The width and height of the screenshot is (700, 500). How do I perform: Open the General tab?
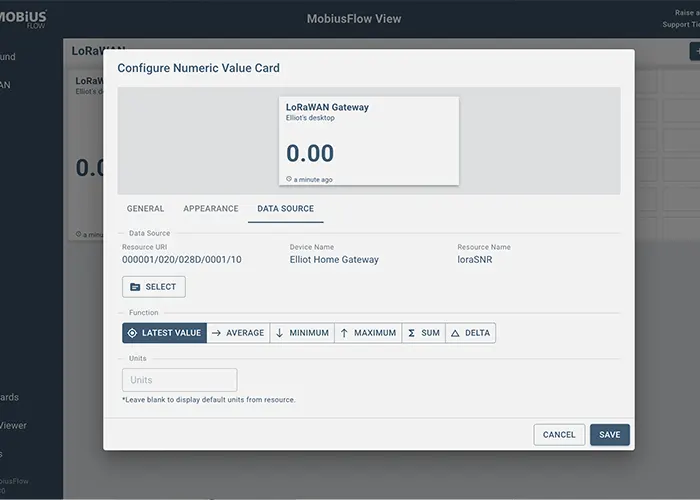point(145,208)
